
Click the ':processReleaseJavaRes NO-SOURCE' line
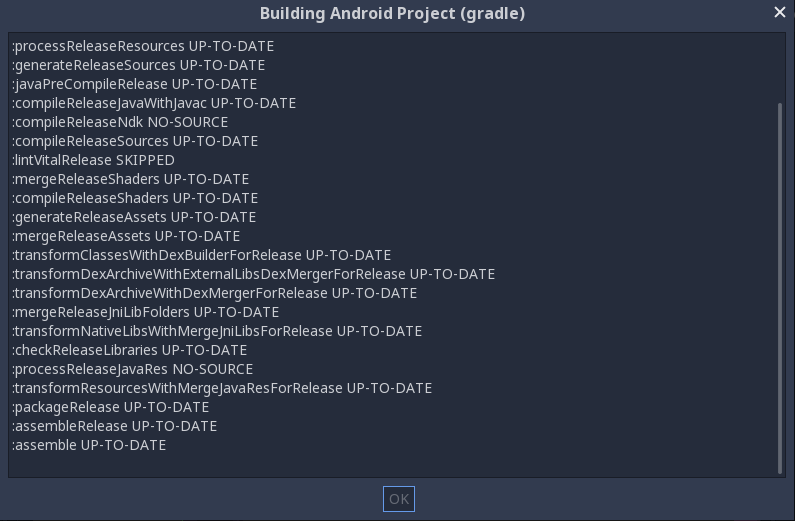pyautogui.click(x=133, y=369)
